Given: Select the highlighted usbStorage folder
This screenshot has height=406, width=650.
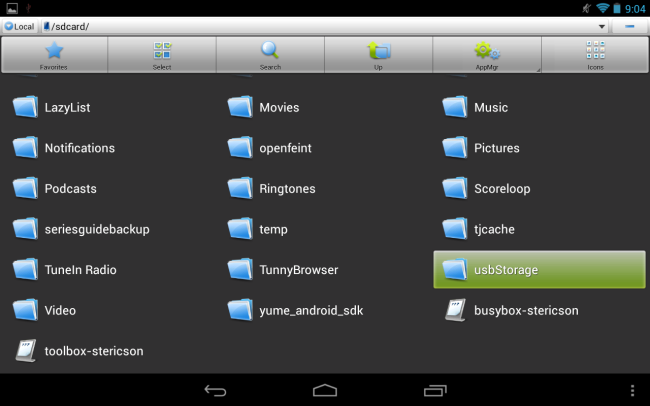Looking at the screenshot, I should tap(539, 270).
